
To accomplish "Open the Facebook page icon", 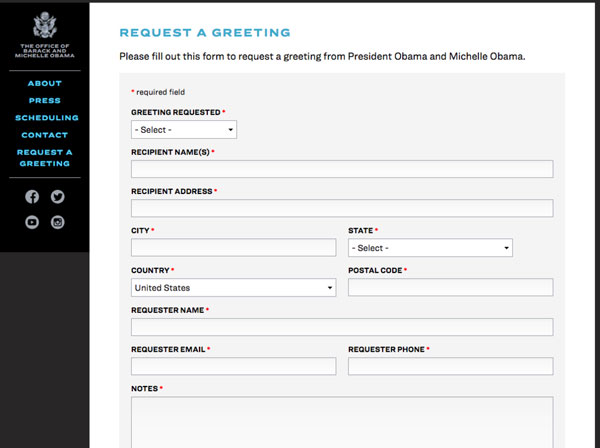I will (32, 197).
